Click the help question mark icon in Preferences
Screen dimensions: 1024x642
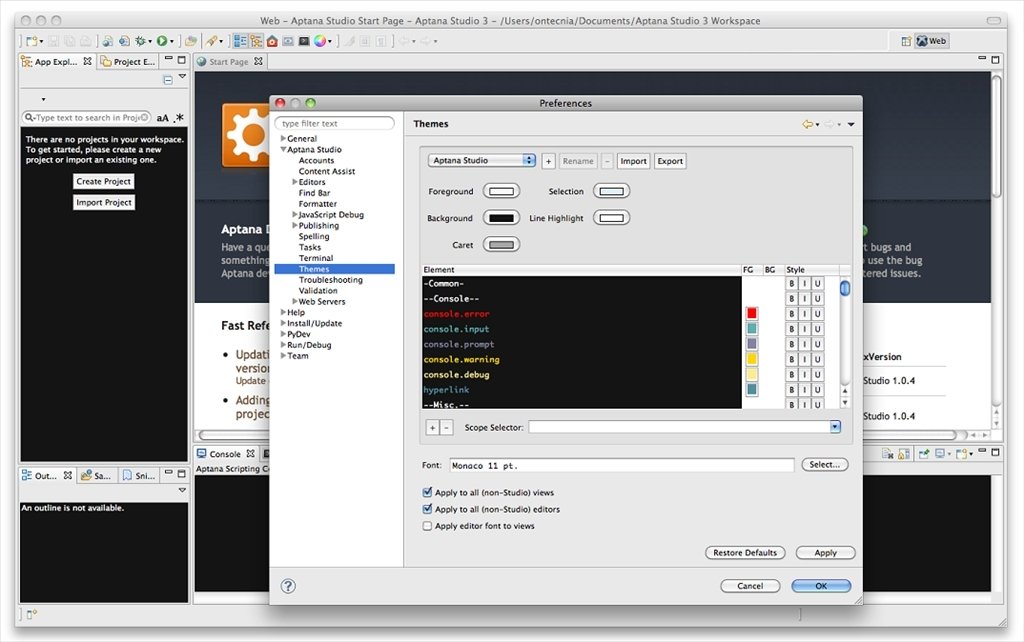[288, 586]
